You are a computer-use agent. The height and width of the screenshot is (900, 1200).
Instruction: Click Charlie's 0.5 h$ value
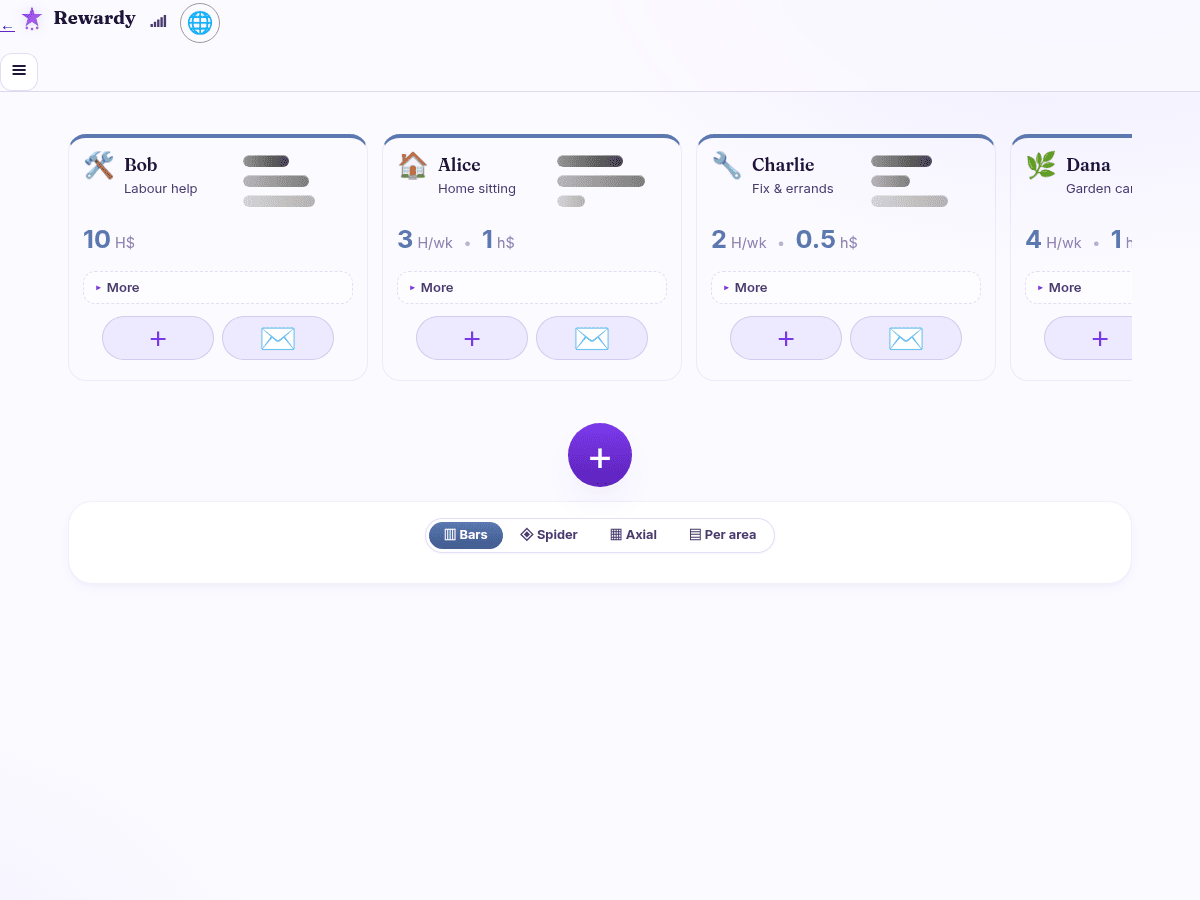click(x=827, y=240)
